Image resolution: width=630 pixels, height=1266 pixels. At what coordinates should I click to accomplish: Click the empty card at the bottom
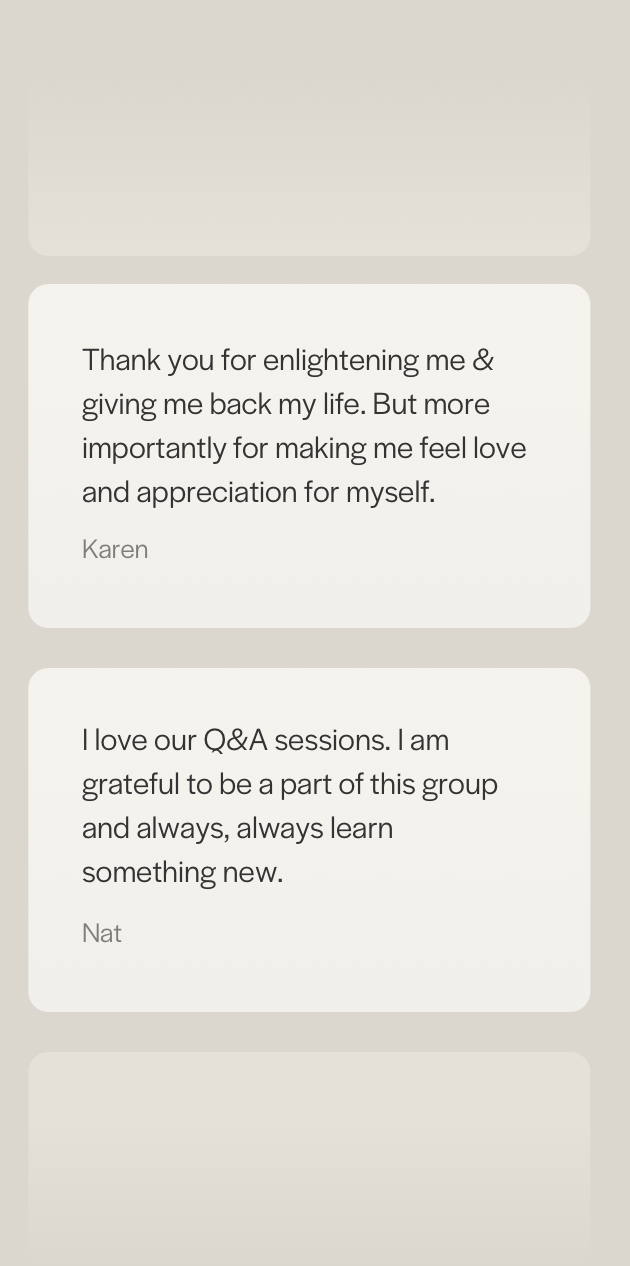309,1159
